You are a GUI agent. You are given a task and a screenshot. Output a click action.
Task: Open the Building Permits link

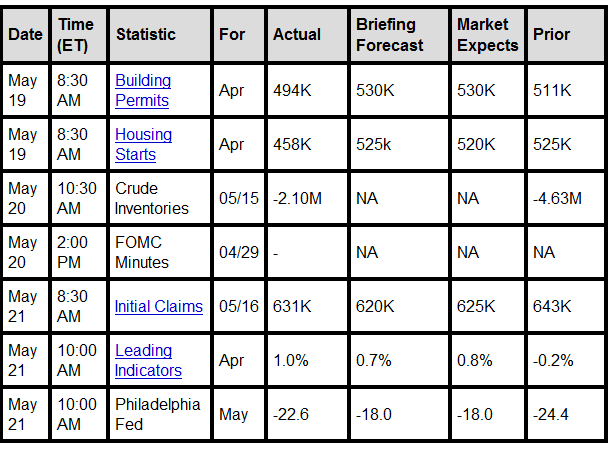coord(143,90)
